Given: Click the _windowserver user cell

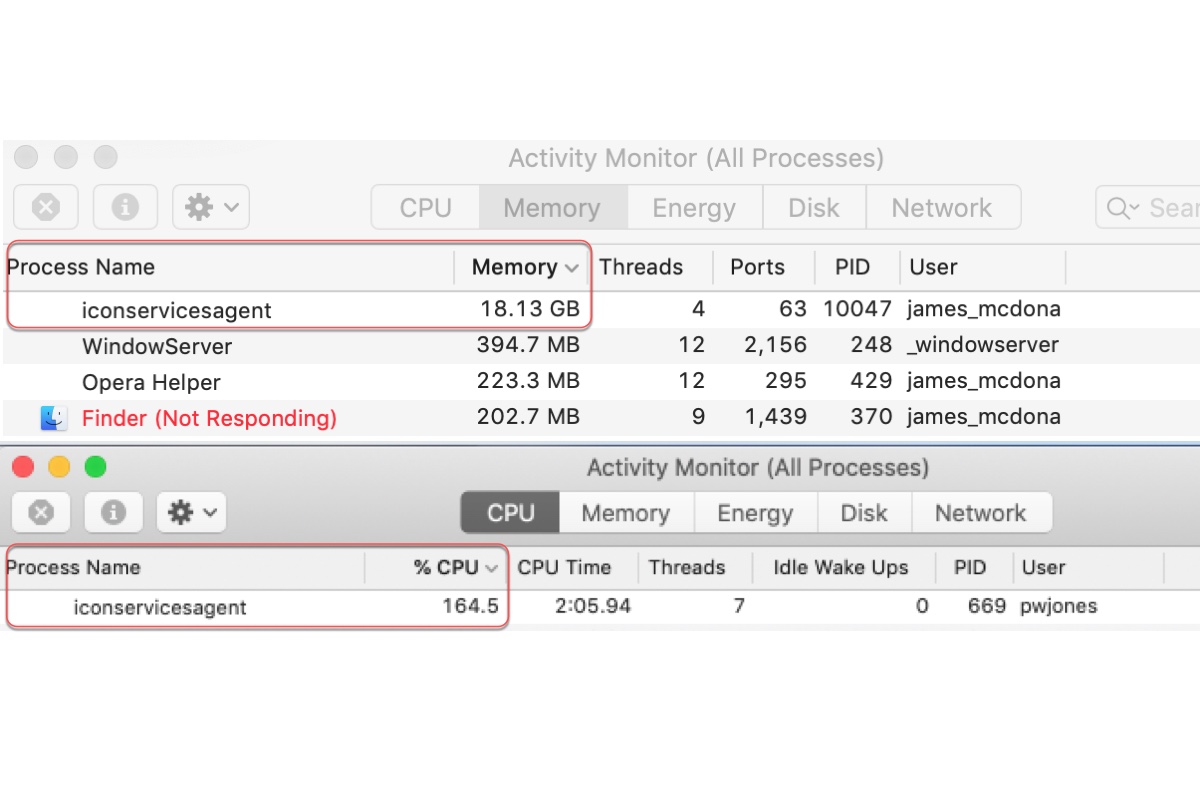Looking at the screenshot, I should click(983, 346).
